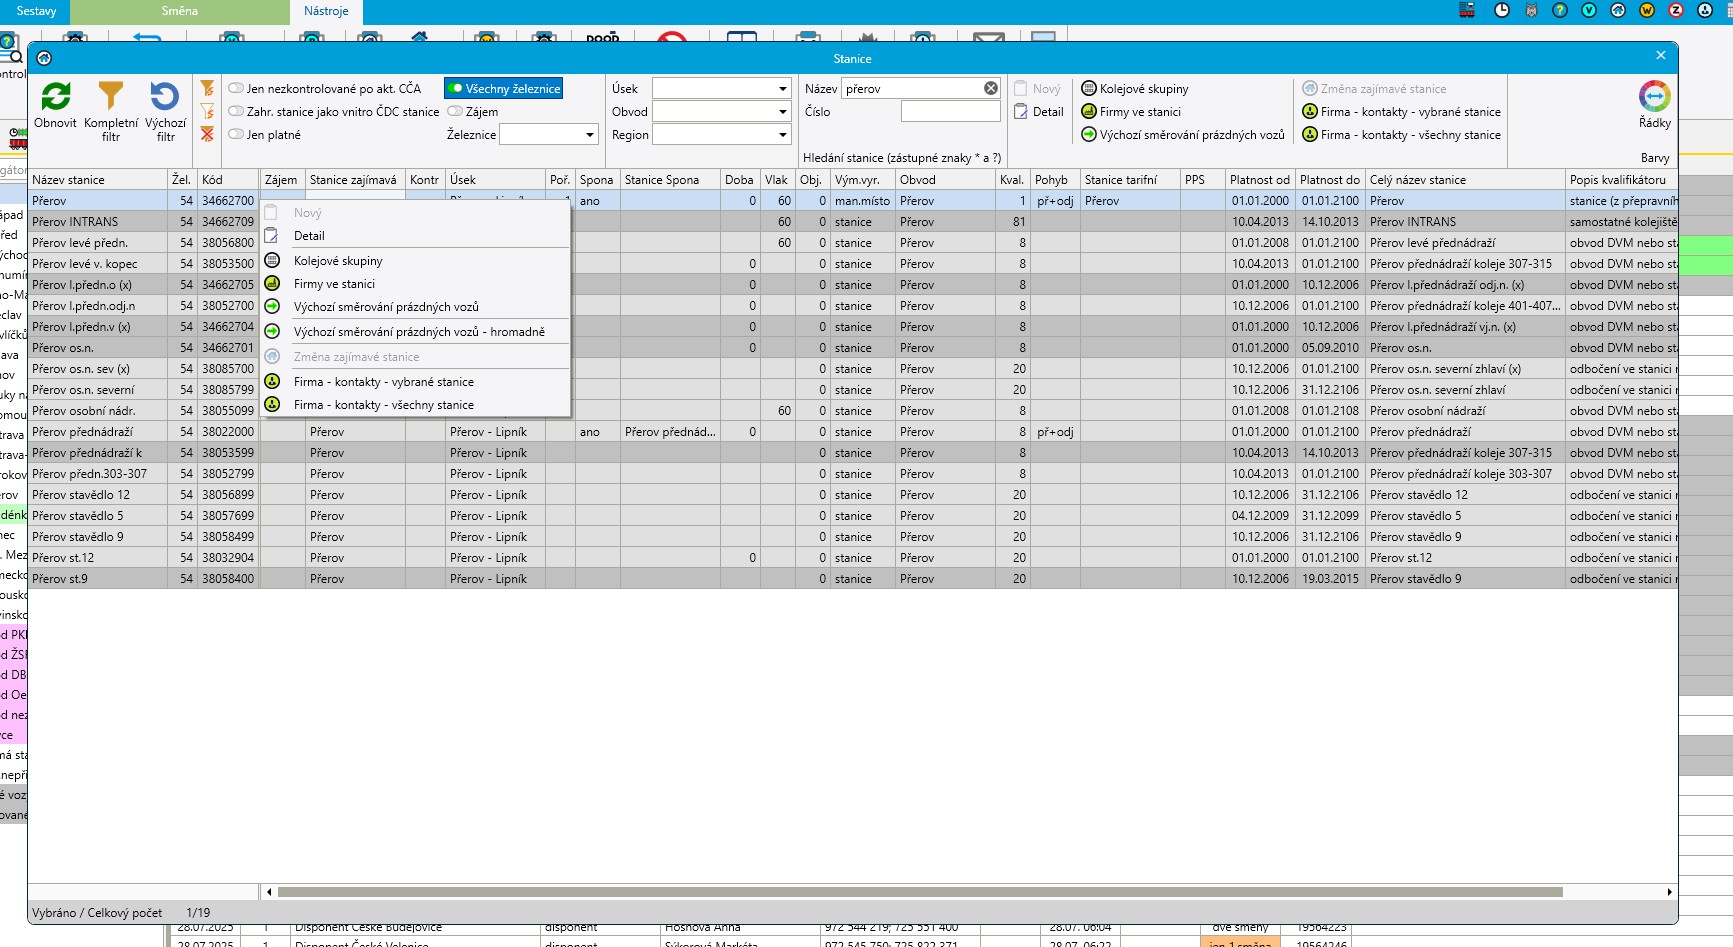The height and width of the screenshot is (947, 1733).
Task: Open the Region dropdown list
Action: tap(782, 135)
